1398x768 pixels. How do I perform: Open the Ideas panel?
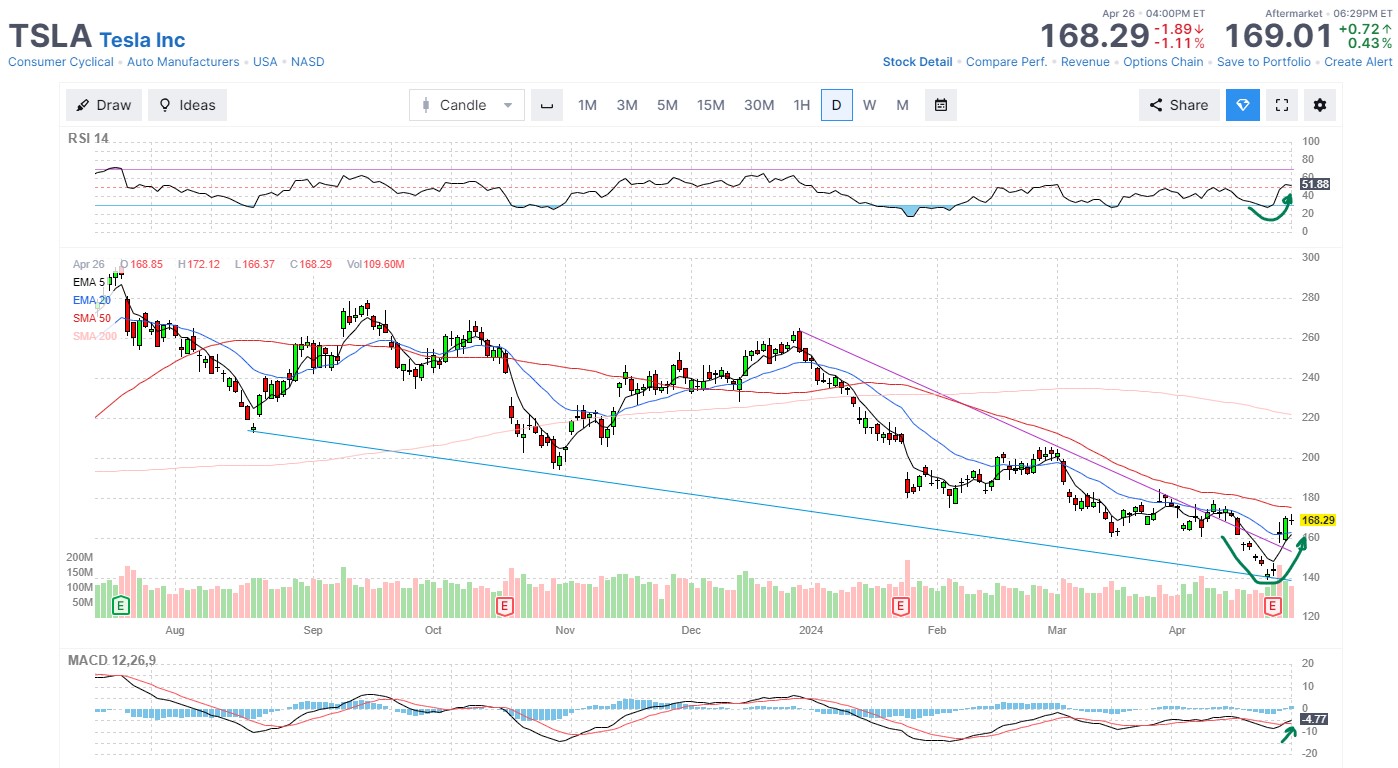click(187, 105)
